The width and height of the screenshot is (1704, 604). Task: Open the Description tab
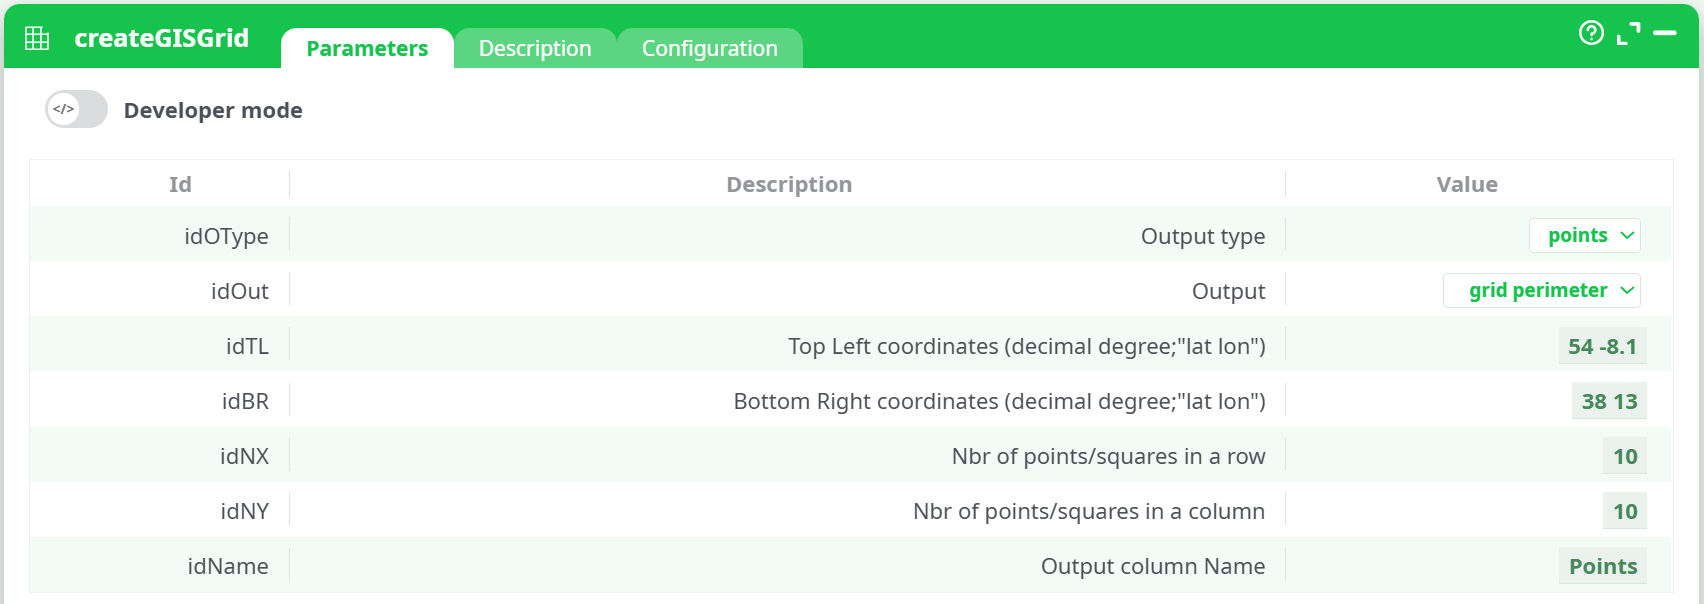535,49
